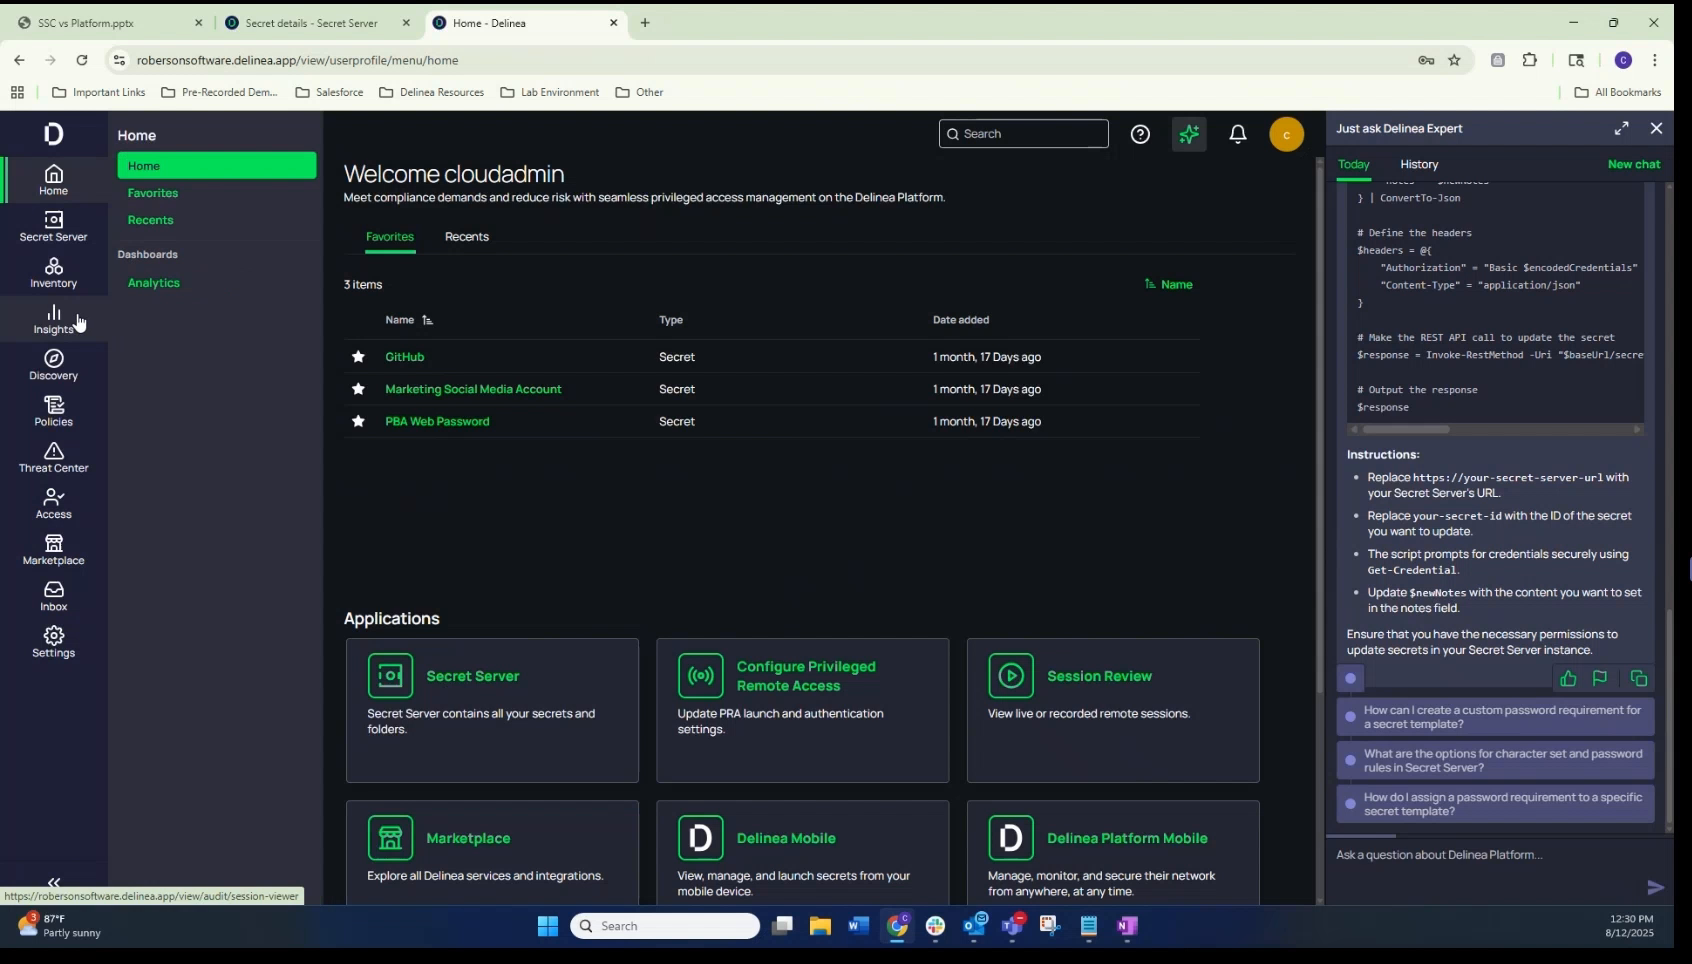This screenshot has width=1692, height=964.
Task: Open the Marketplace from the sidebar
Action: coord(53,549)
